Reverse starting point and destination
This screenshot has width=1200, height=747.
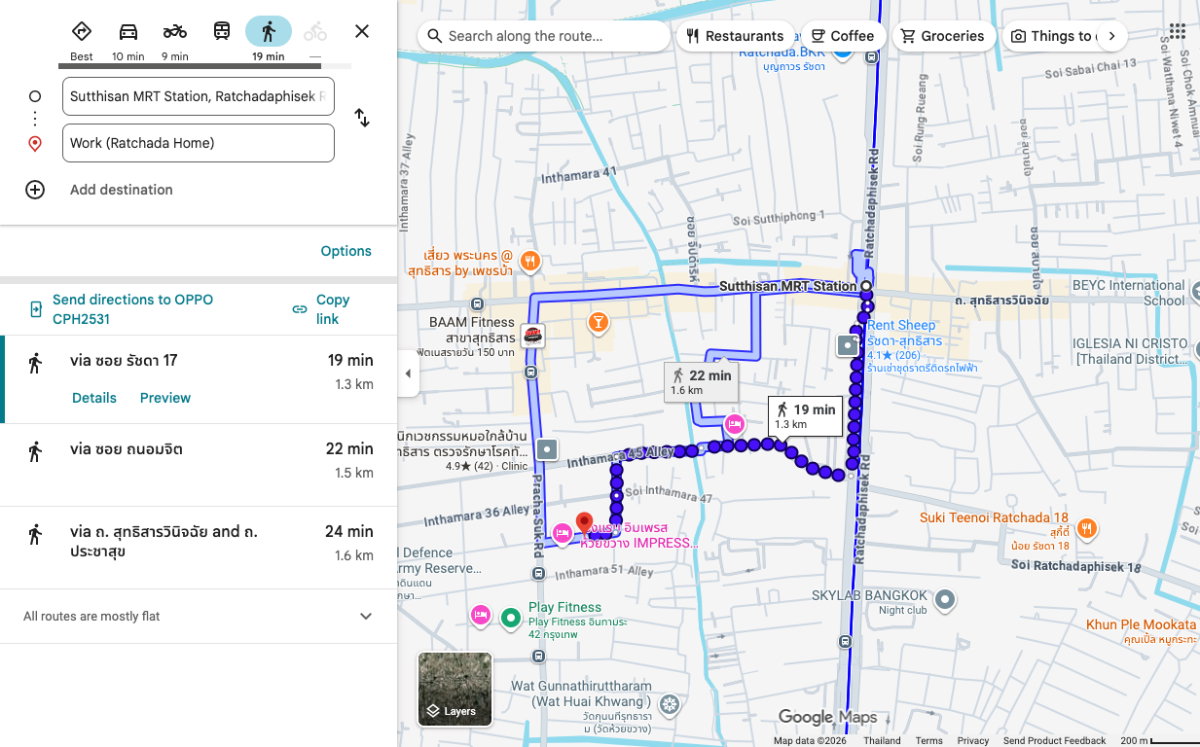(x=362, y=118)
